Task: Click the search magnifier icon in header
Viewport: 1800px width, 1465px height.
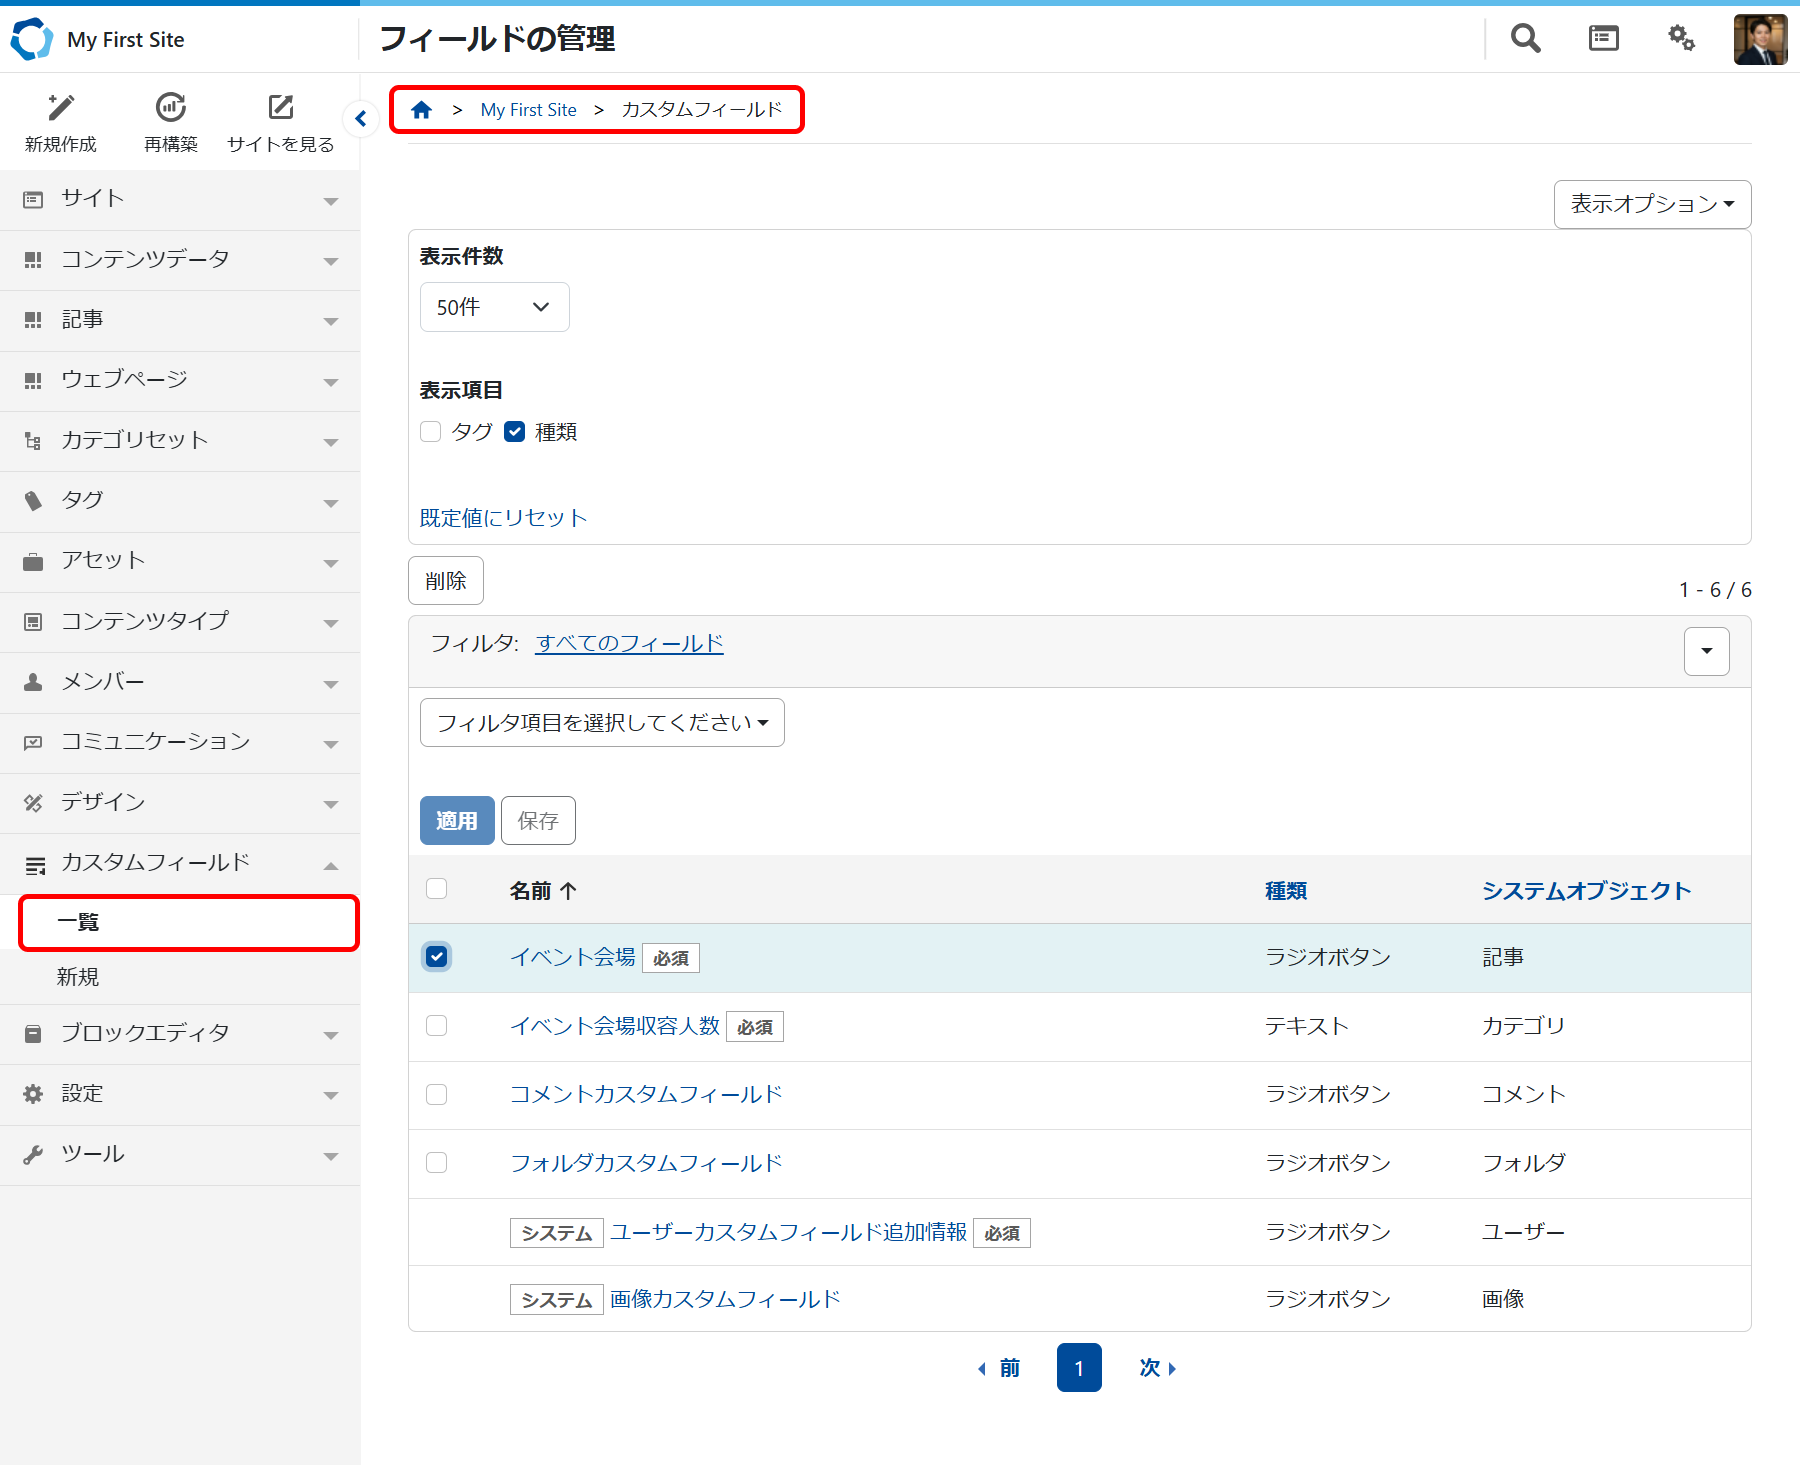Action: (x=1525, y=39)
